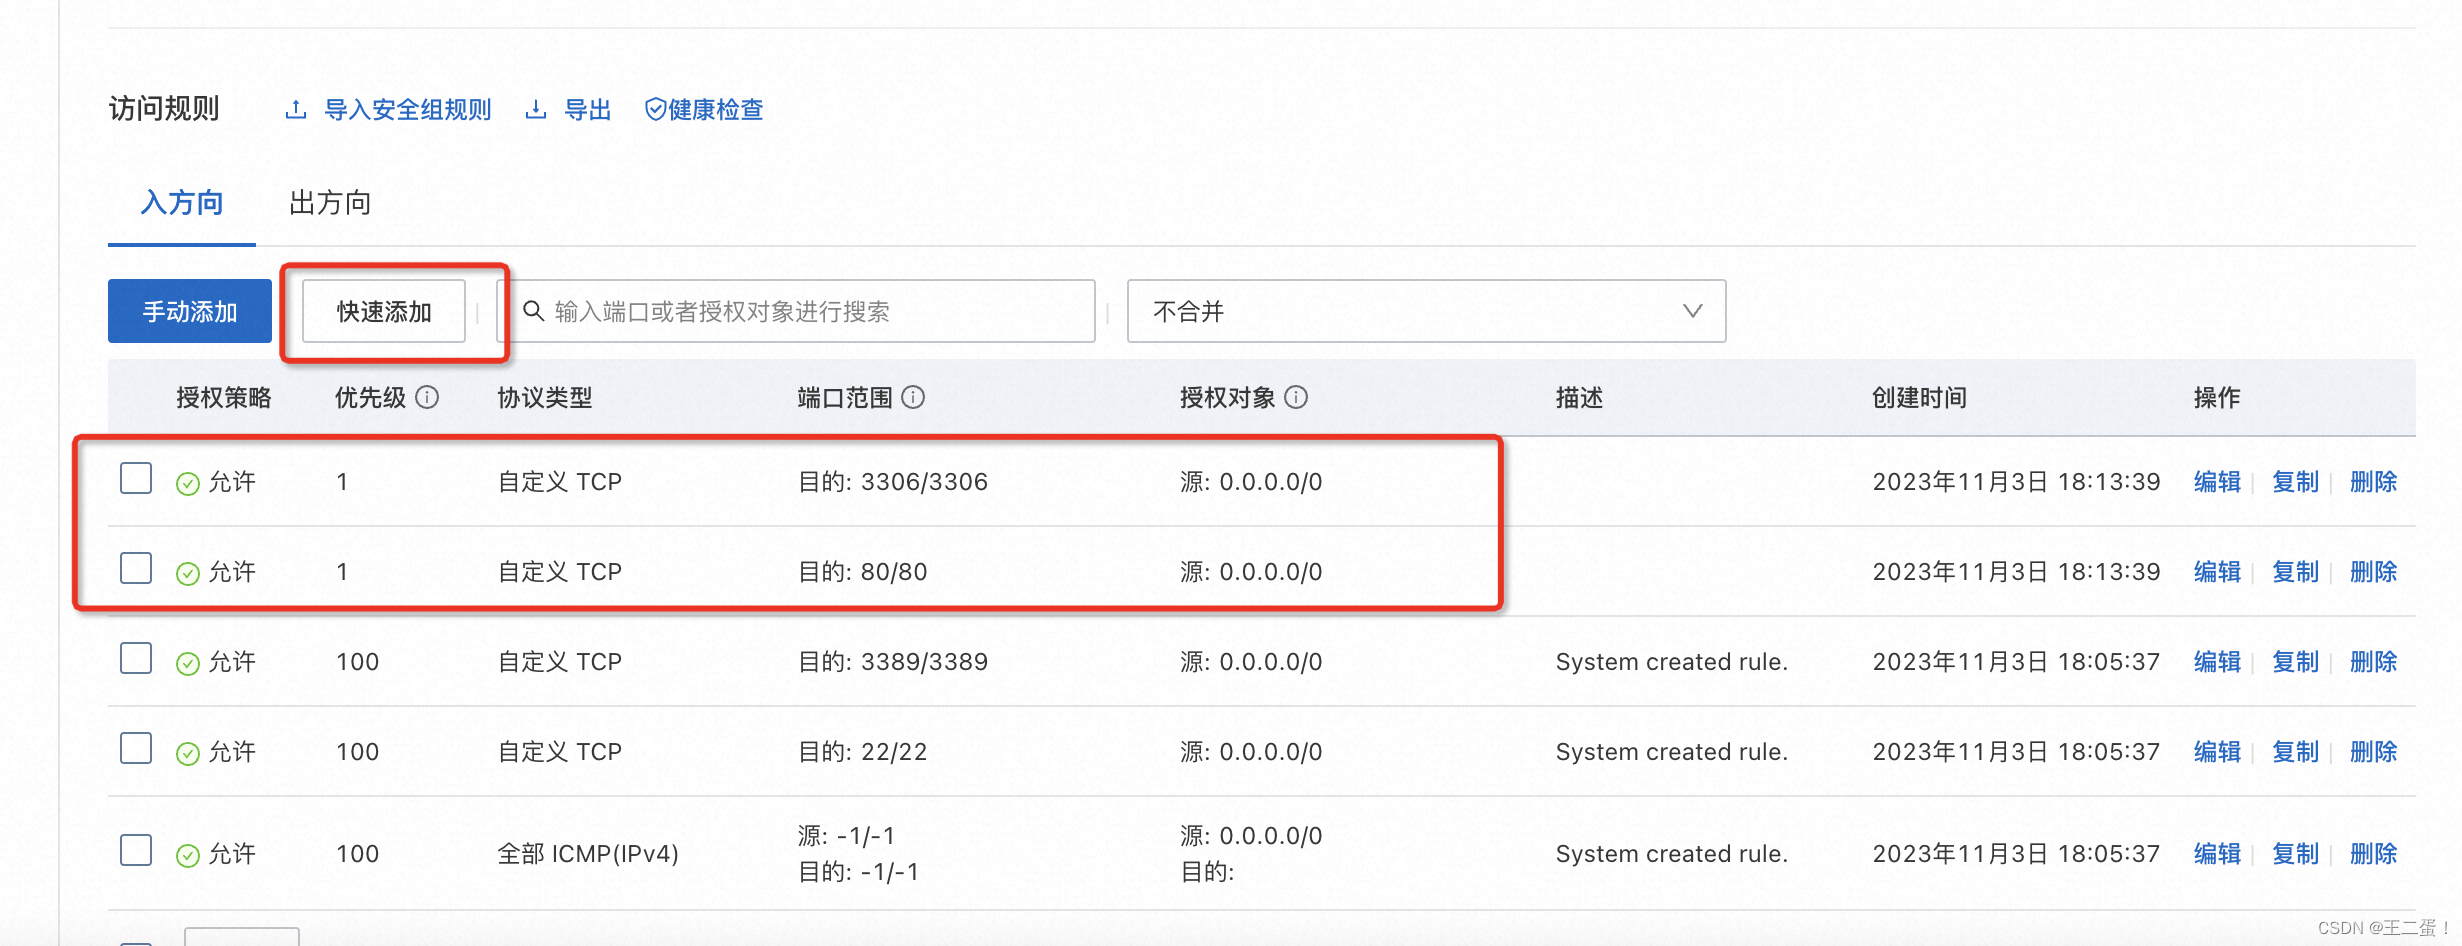The height and width of the screenshot is (946, 2462).
Task: Click the 描述 column header
Action: [x=1580, y=398]
